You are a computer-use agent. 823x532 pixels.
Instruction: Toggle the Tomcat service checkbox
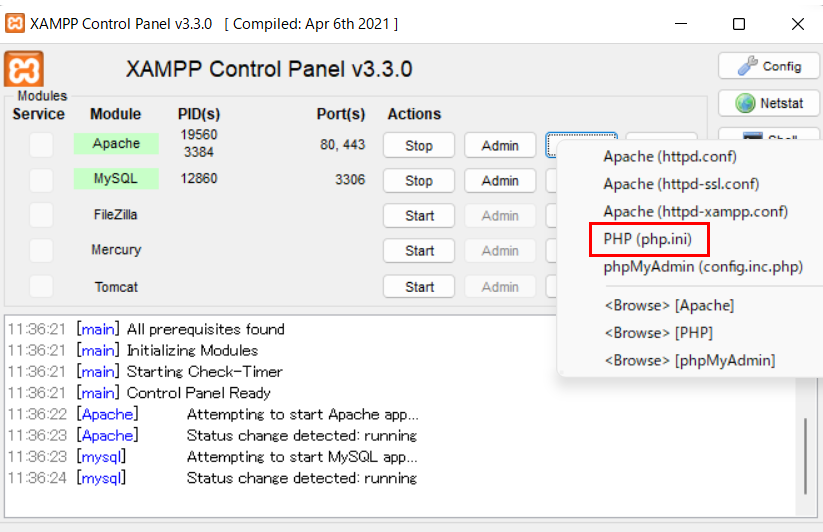pyautogui.click(x=41, y=286)
